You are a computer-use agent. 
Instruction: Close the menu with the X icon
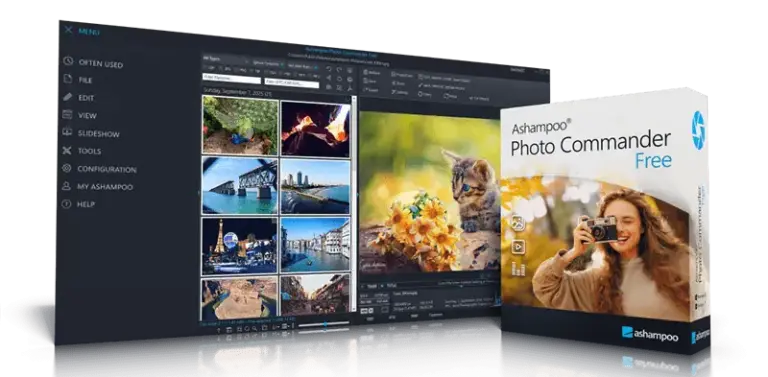[68, 30]
